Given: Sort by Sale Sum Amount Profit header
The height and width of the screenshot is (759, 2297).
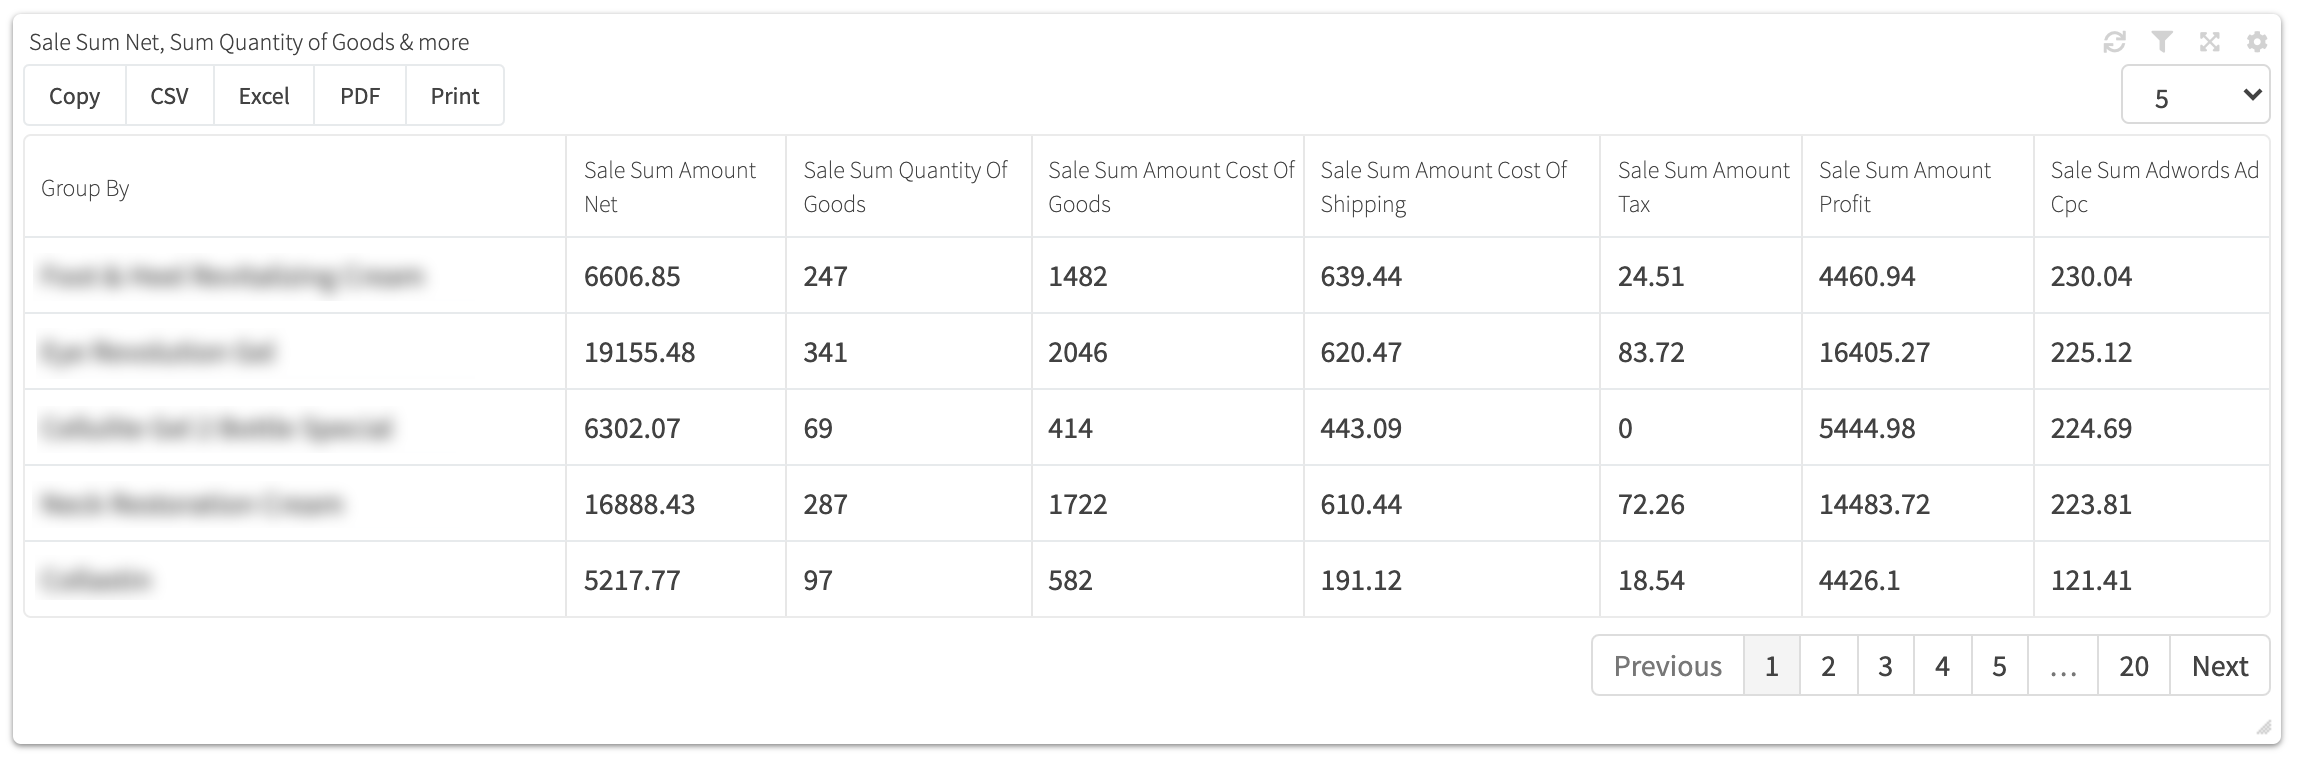Looking at the screenshot, I should click(1918, 187).
